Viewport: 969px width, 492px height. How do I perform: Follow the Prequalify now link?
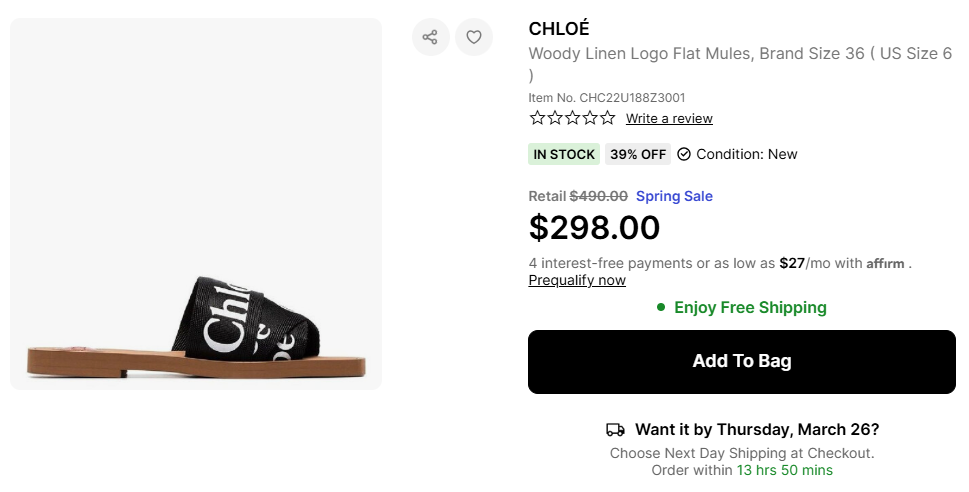(577, 280)
